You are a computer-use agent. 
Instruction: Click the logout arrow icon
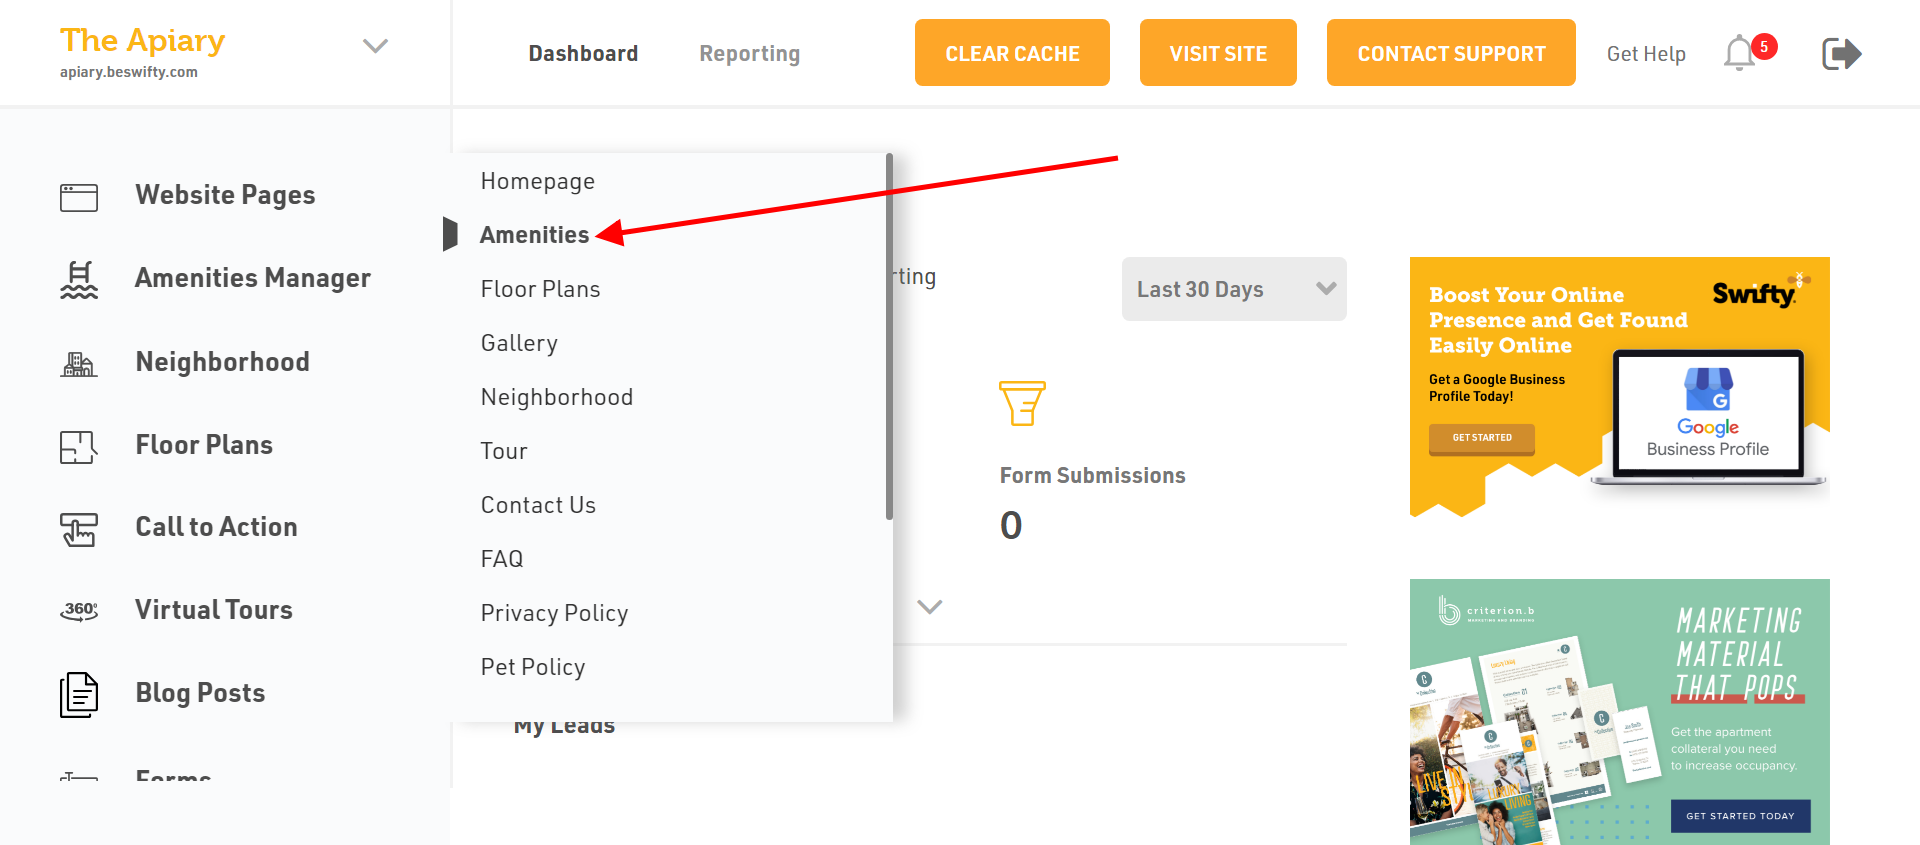[1841, 53]
